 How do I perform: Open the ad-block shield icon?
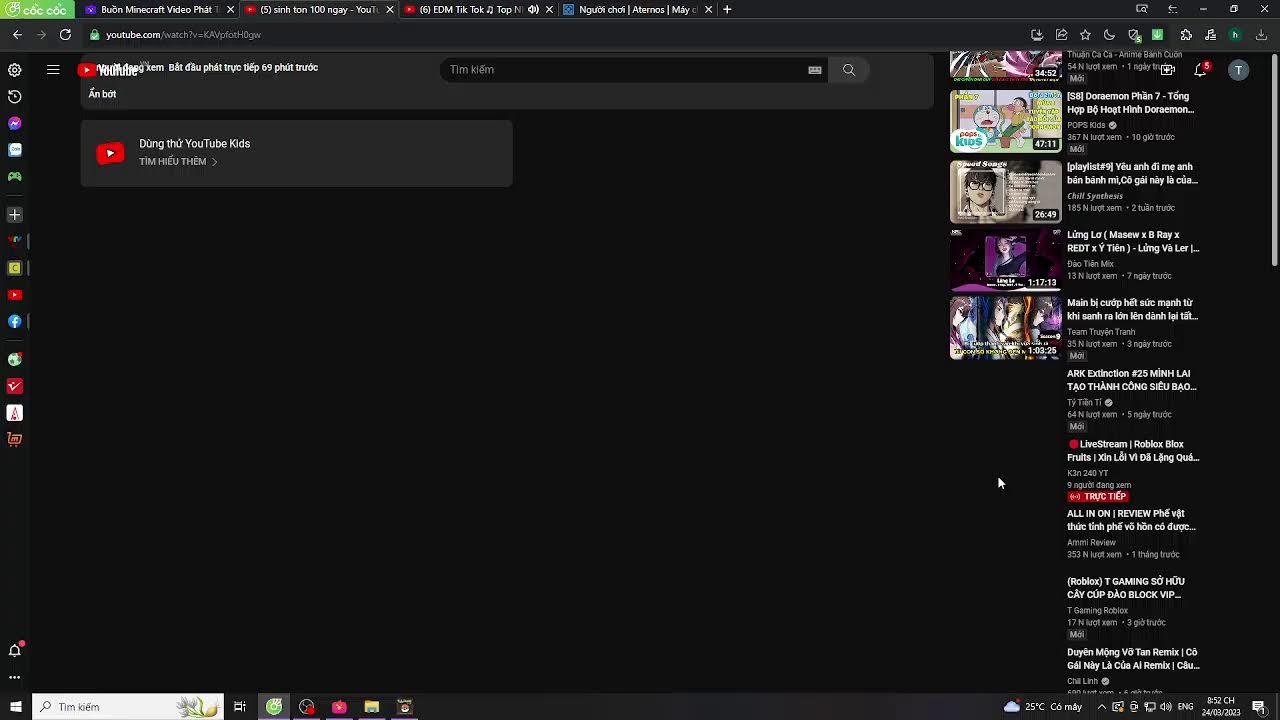click(1134, 35)
